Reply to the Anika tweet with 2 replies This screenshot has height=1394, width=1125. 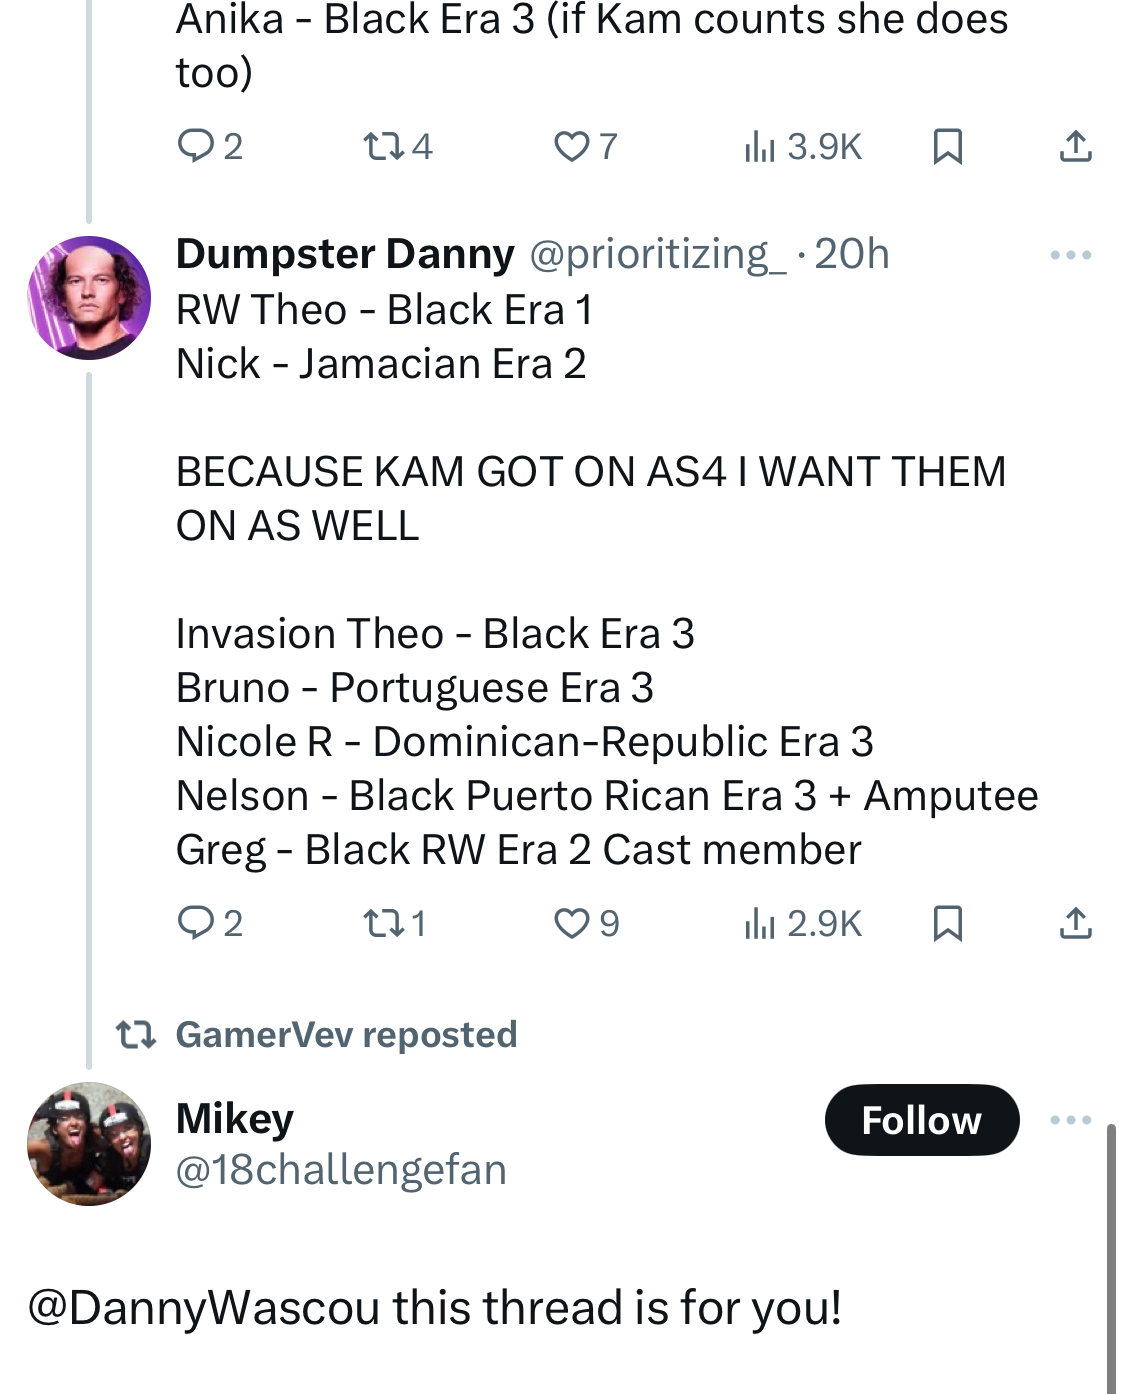[209, 146]
